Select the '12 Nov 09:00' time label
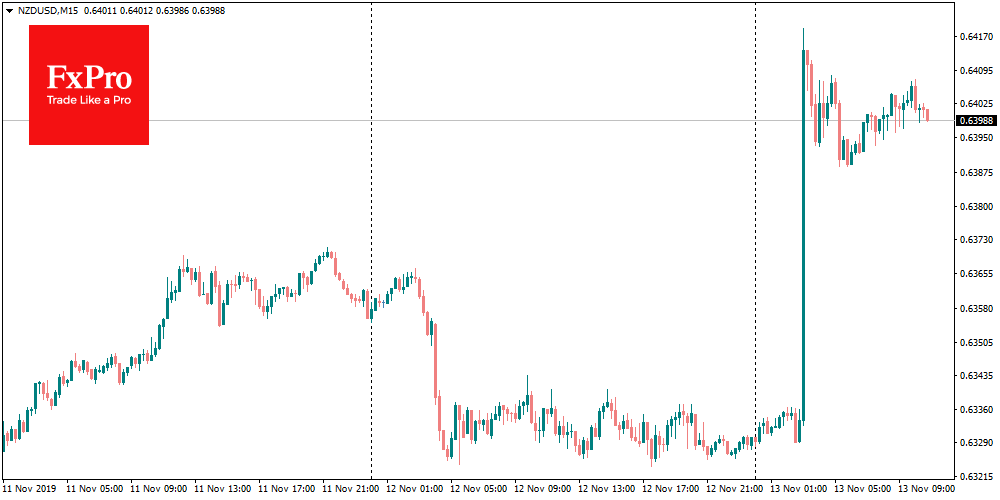This screenshot has width=1000, height=500. [x=541, y=490]
